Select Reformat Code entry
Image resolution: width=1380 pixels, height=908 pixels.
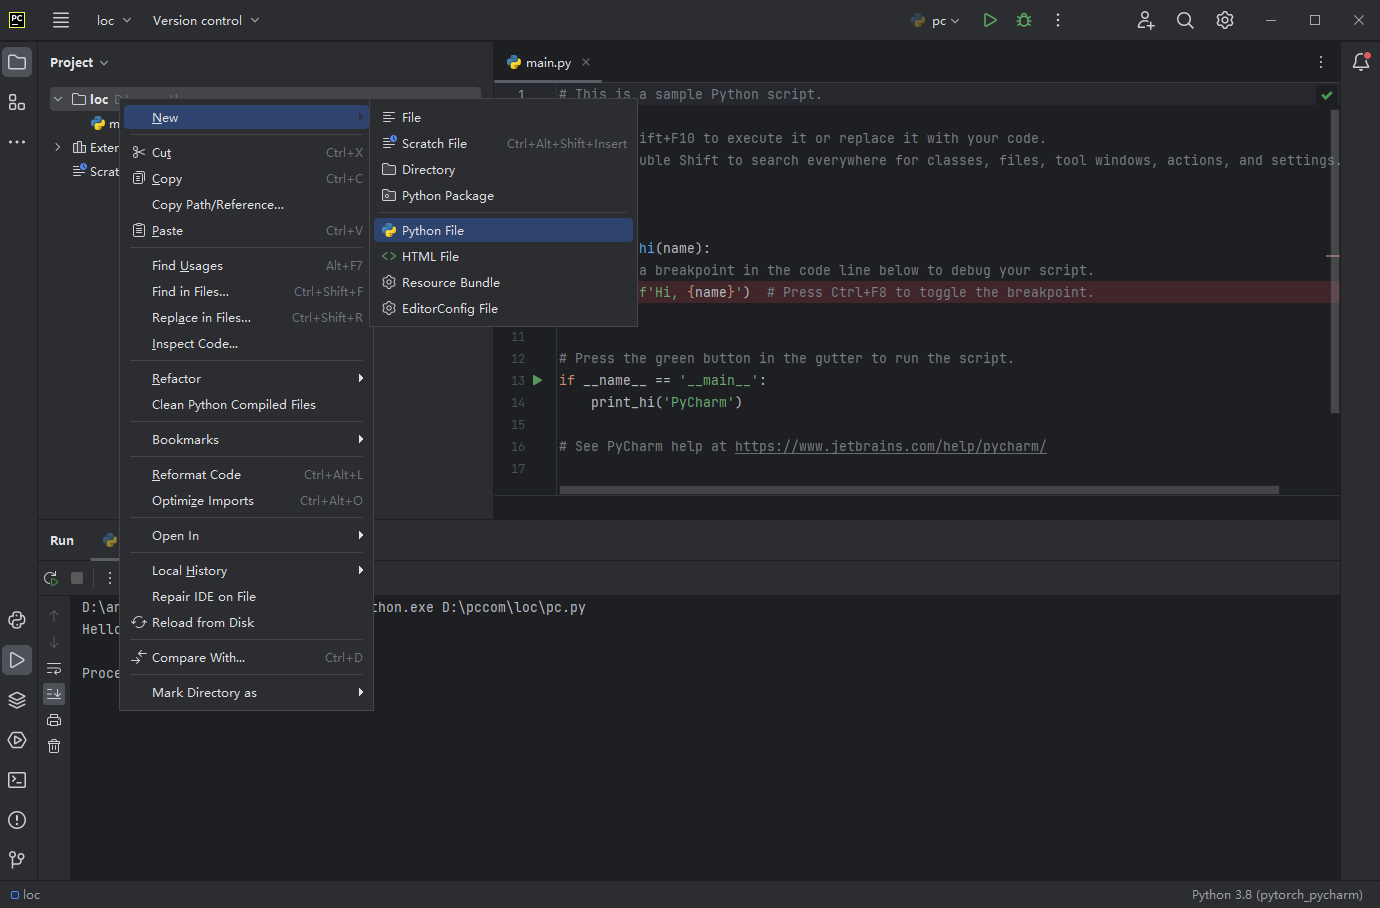tap(246, 475)
